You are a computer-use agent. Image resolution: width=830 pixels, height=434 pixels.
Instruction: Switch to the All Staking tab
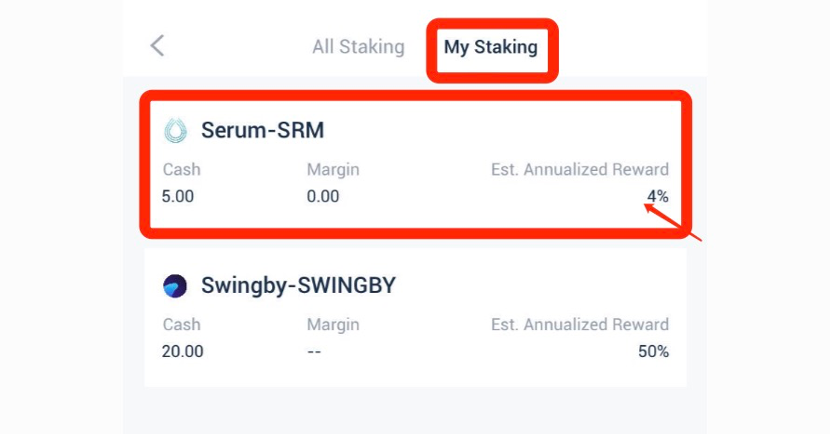pyautogui.click(x=358, y=47)
